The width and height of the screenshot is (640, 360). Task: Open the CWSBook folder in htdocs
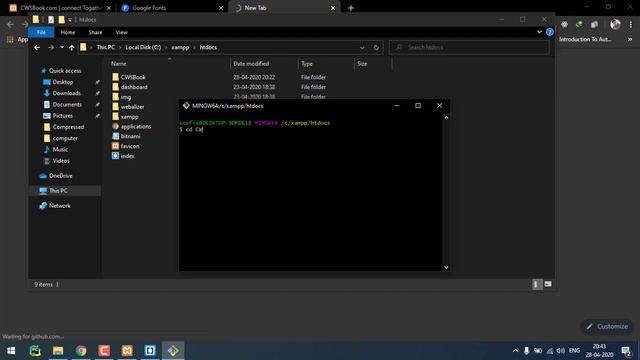click(133, 77)
